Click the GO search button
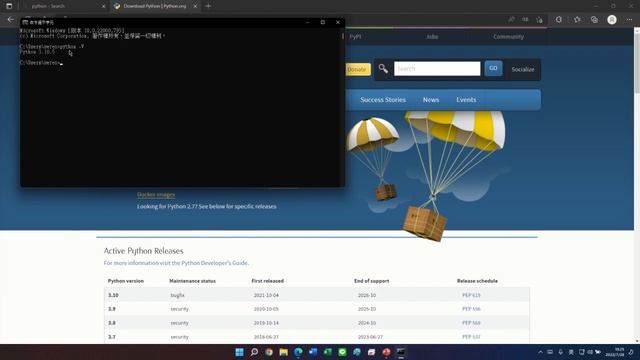The height and width of the screenshot is (360, 640). (493, 68)
